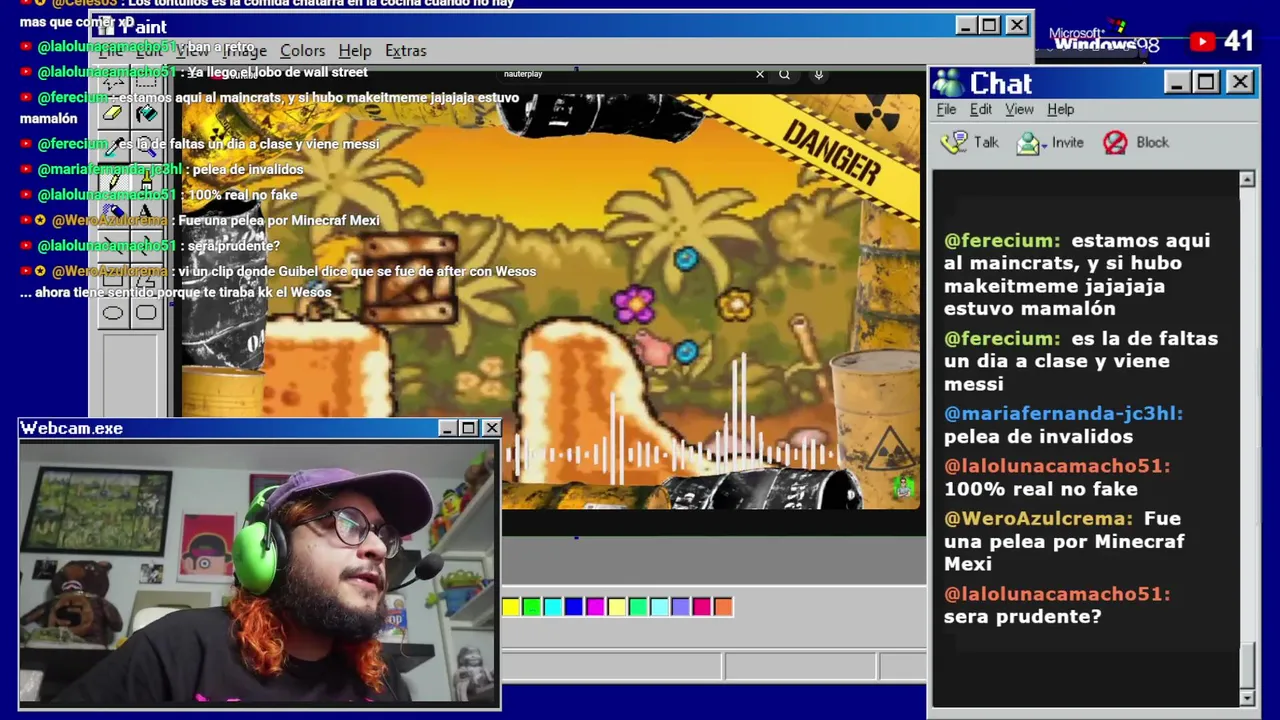Click the YouTube logo beside 41
Image resolution: width=1280 pixels, height=720 pixels.
[1202, 41]
